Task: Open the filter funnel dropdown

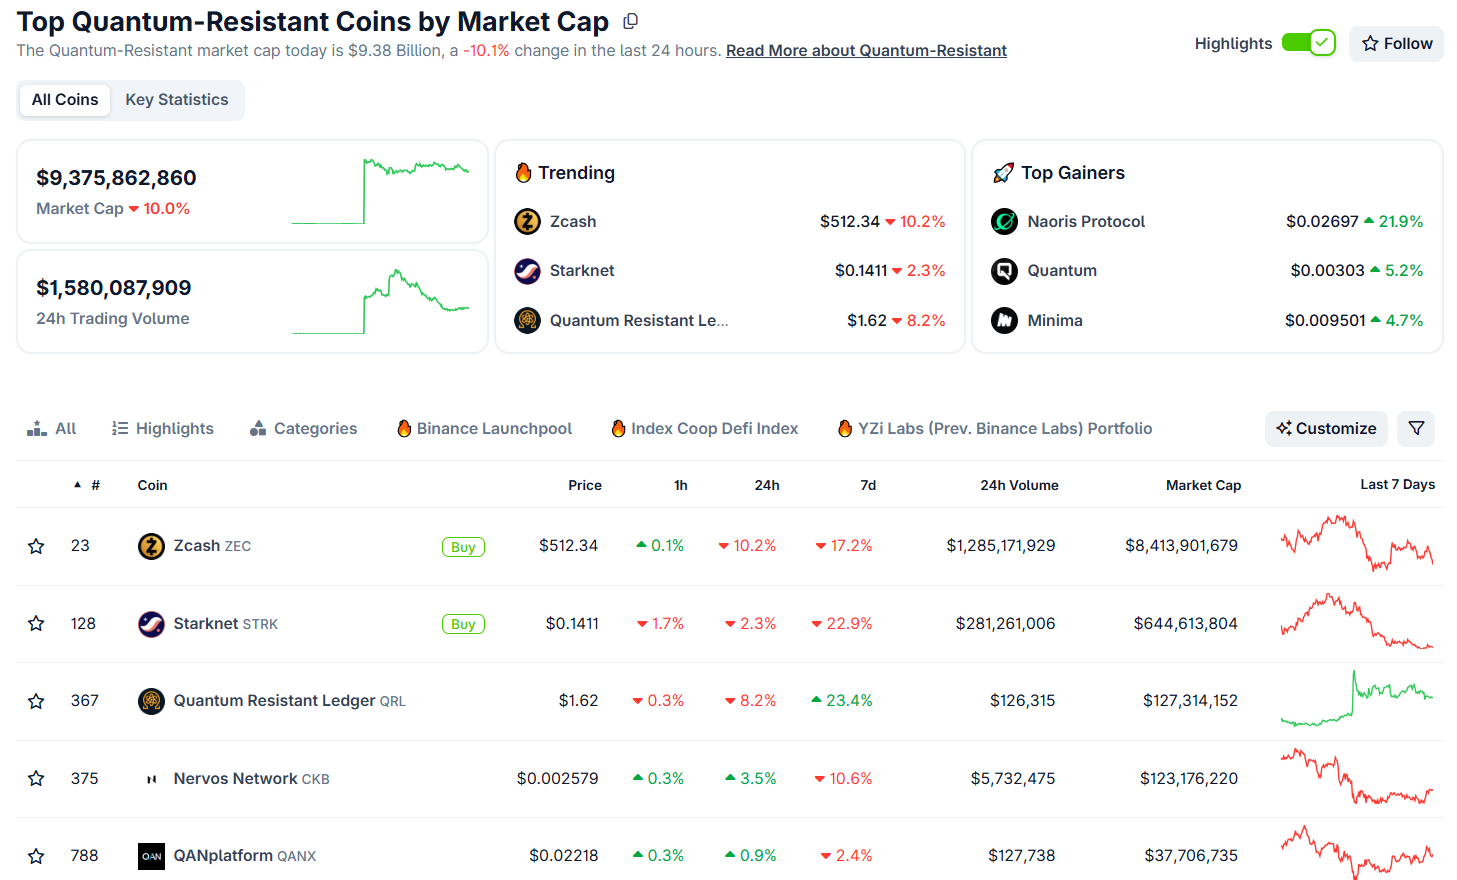Action: point(1416,428)
